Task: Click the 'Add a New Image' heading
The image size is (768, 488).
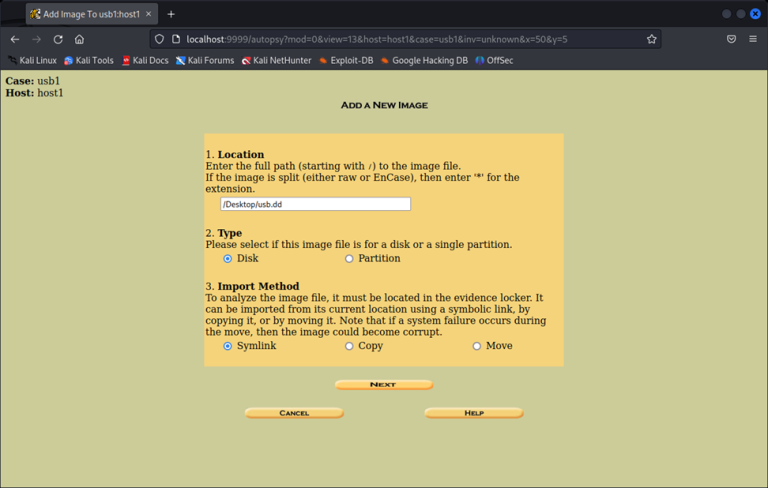Action: pyautogui.click(x=384, y=105)
